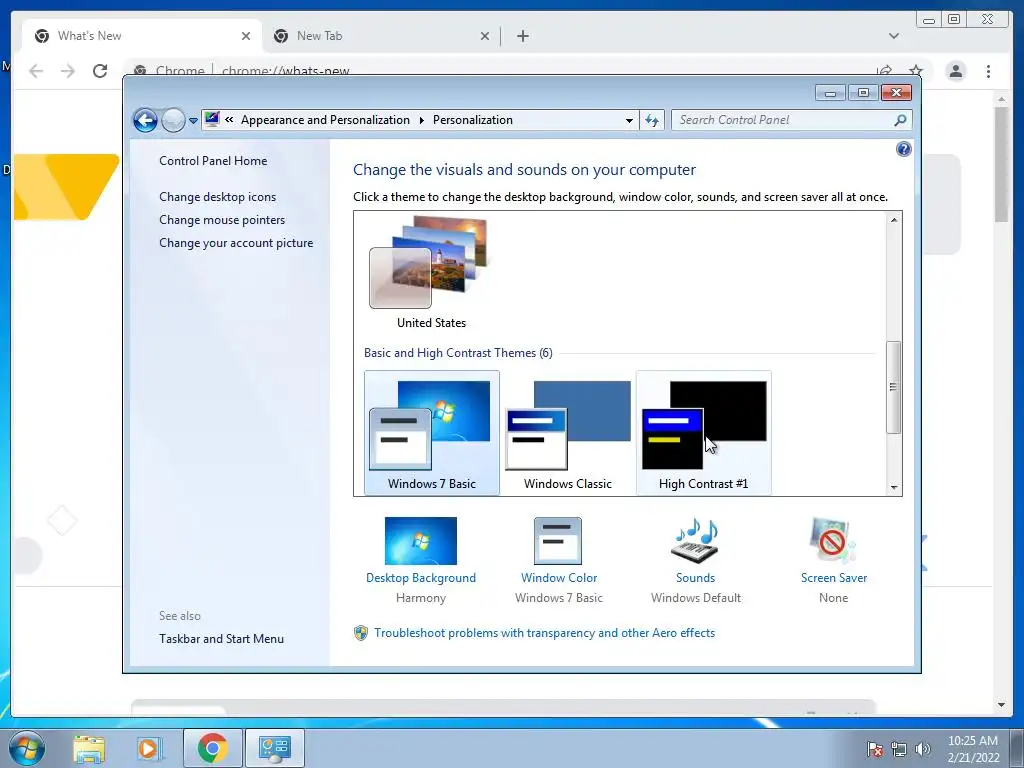
Task: Open Sounds settings icon
Action: 695,541
